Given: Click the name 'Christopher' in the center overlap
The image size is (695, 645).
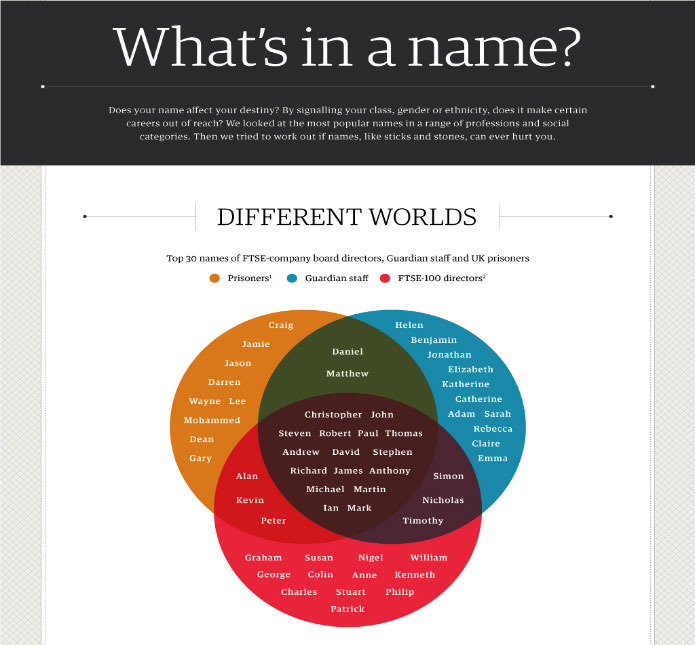Looking at the screenshot, I should (x=333, y=414).
